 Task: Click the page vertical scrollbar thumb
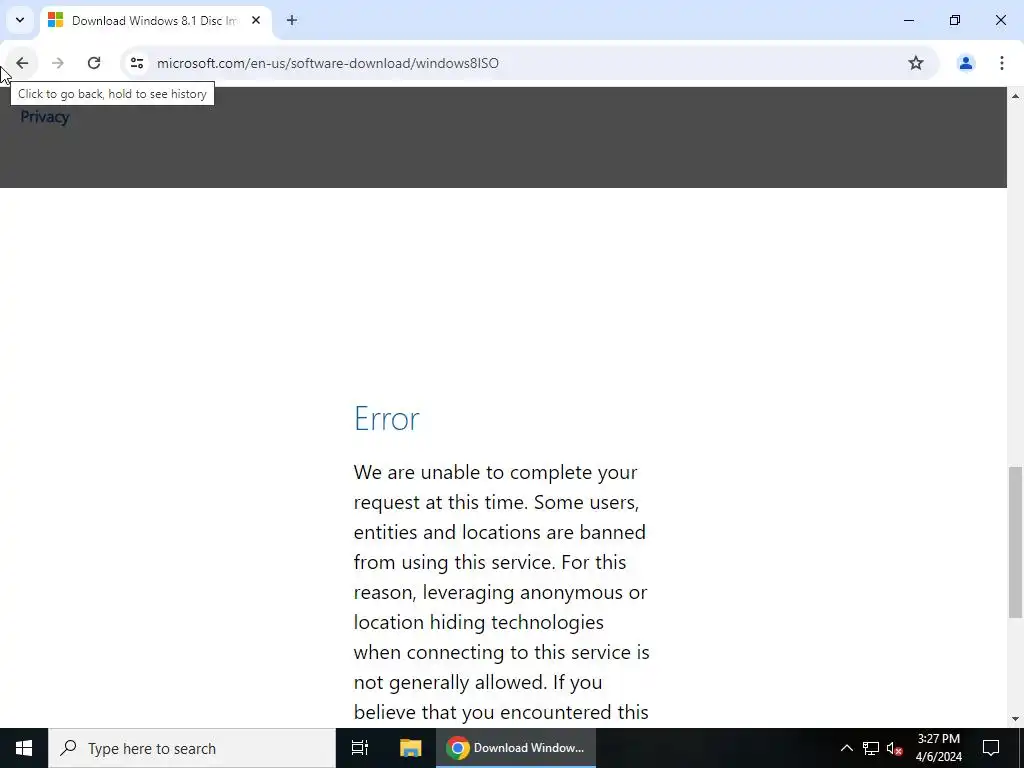click(x=1015, y=542)
